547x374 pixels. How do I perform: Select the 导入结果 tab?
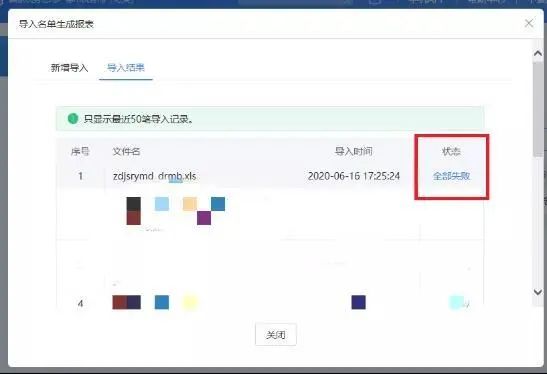(x=126, y=68)
